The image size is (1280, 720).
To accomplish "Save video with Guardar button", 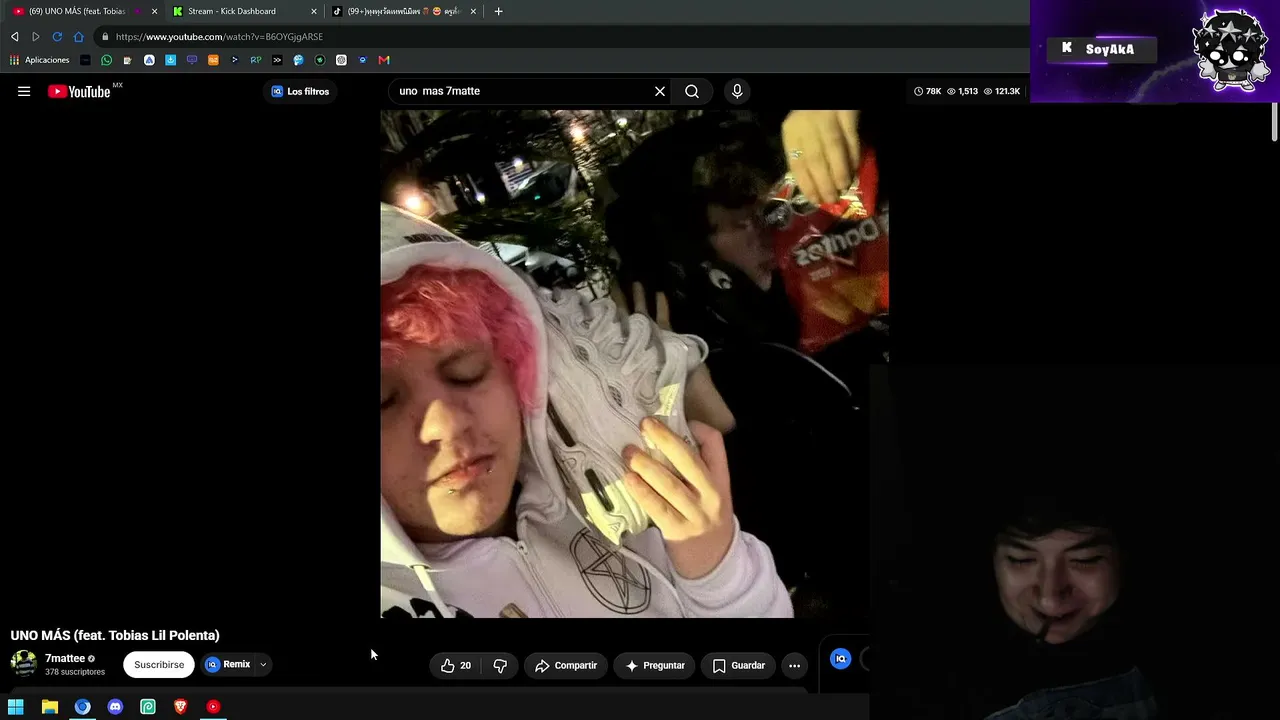I will (739, 665).
